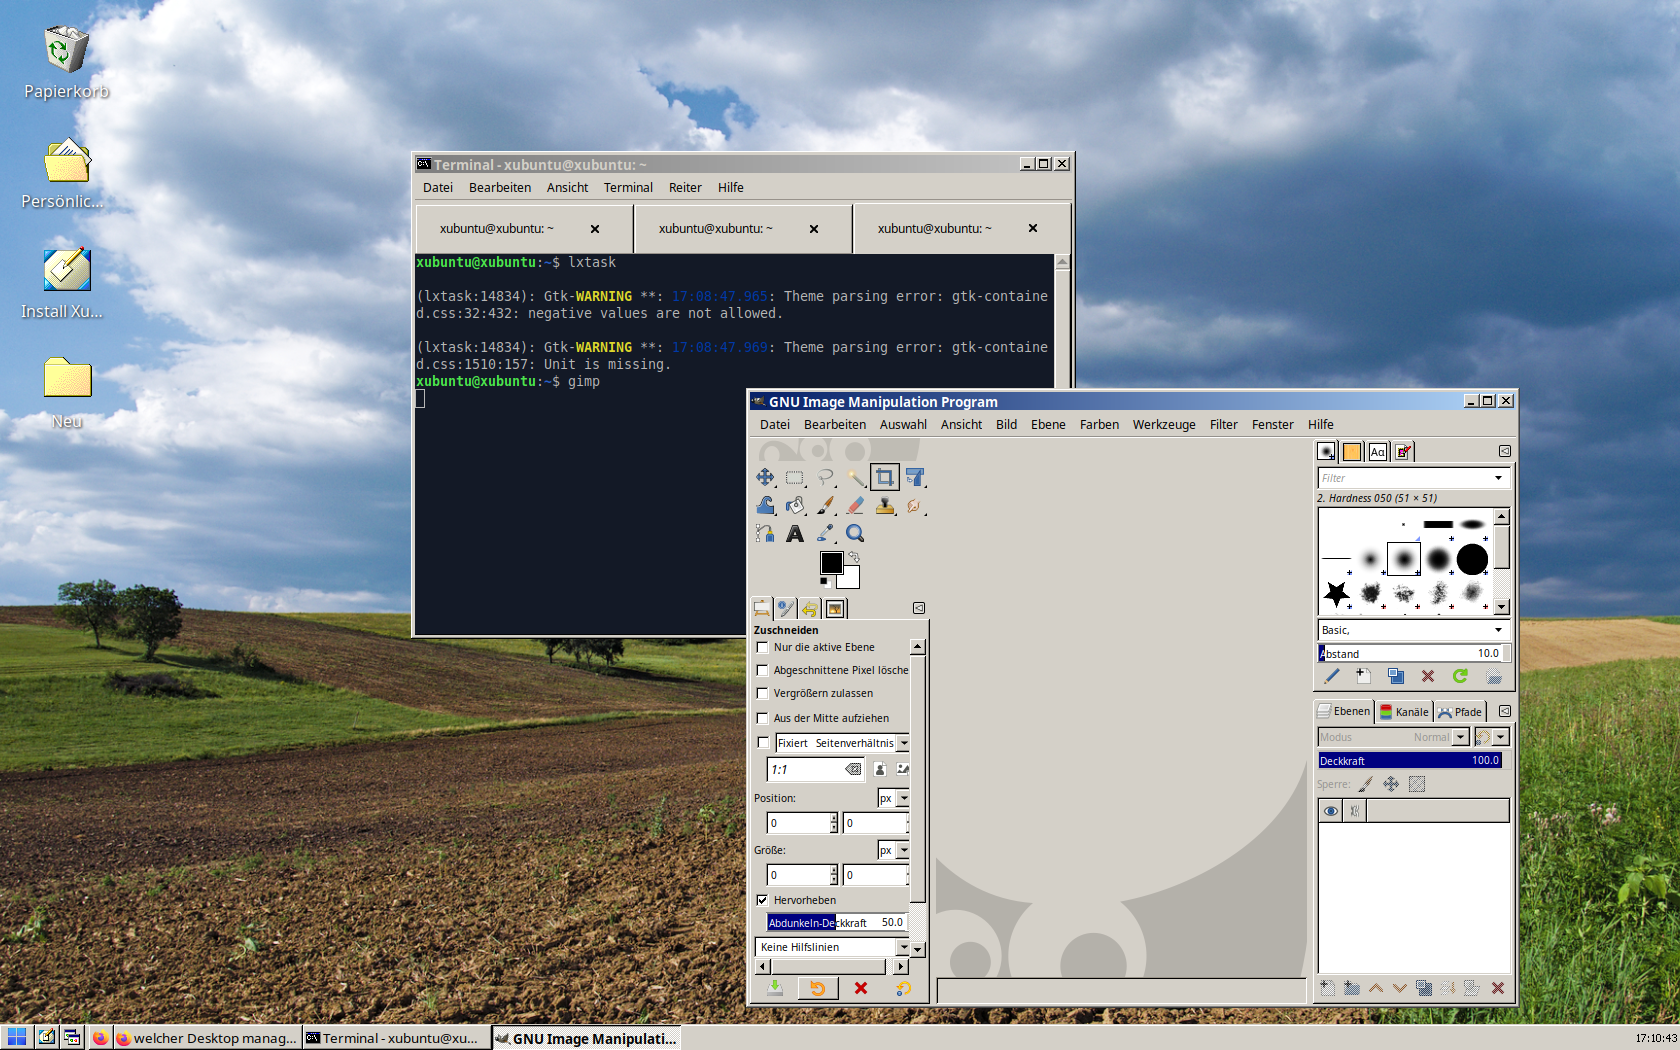Toggle the 'Fixiert' aspect ratio checkbox
The image size is (1680, 1050).
point(763,743)
